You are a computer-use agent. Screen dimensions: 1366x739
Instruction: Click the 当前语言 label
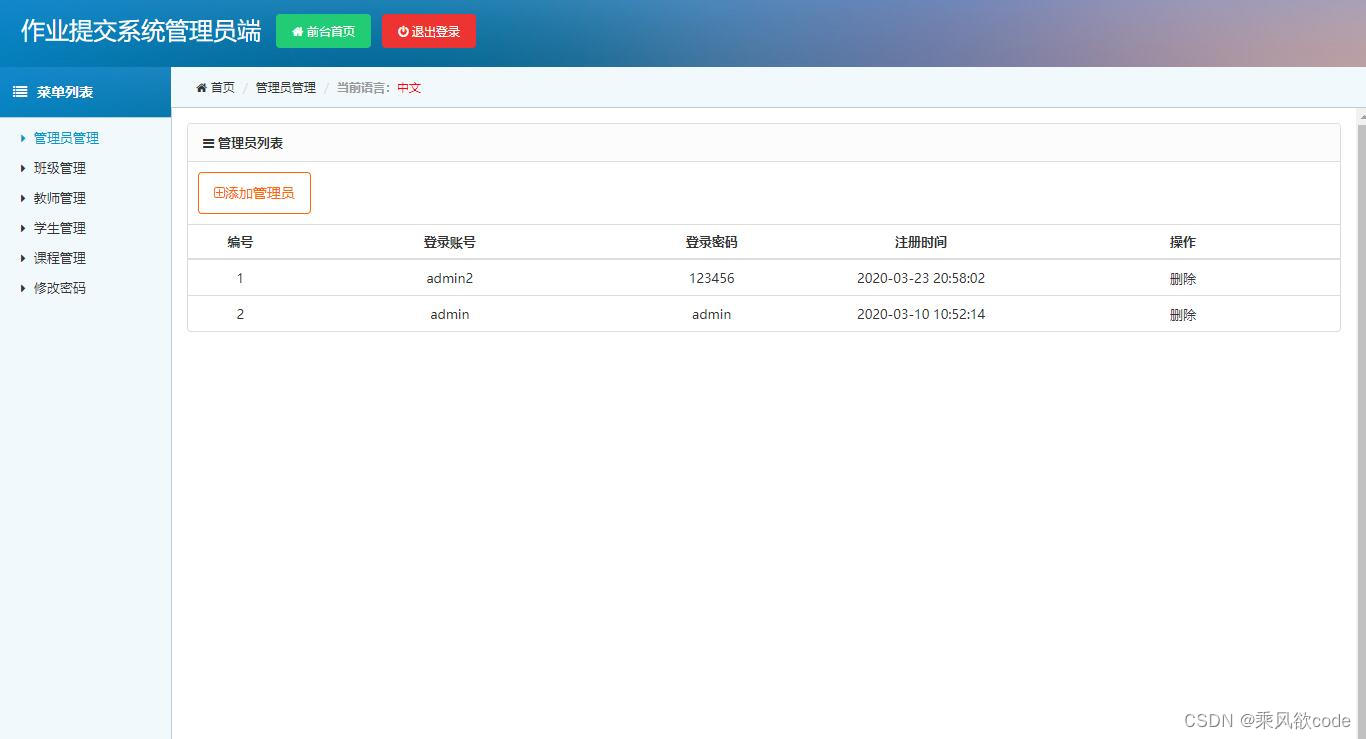364,88
